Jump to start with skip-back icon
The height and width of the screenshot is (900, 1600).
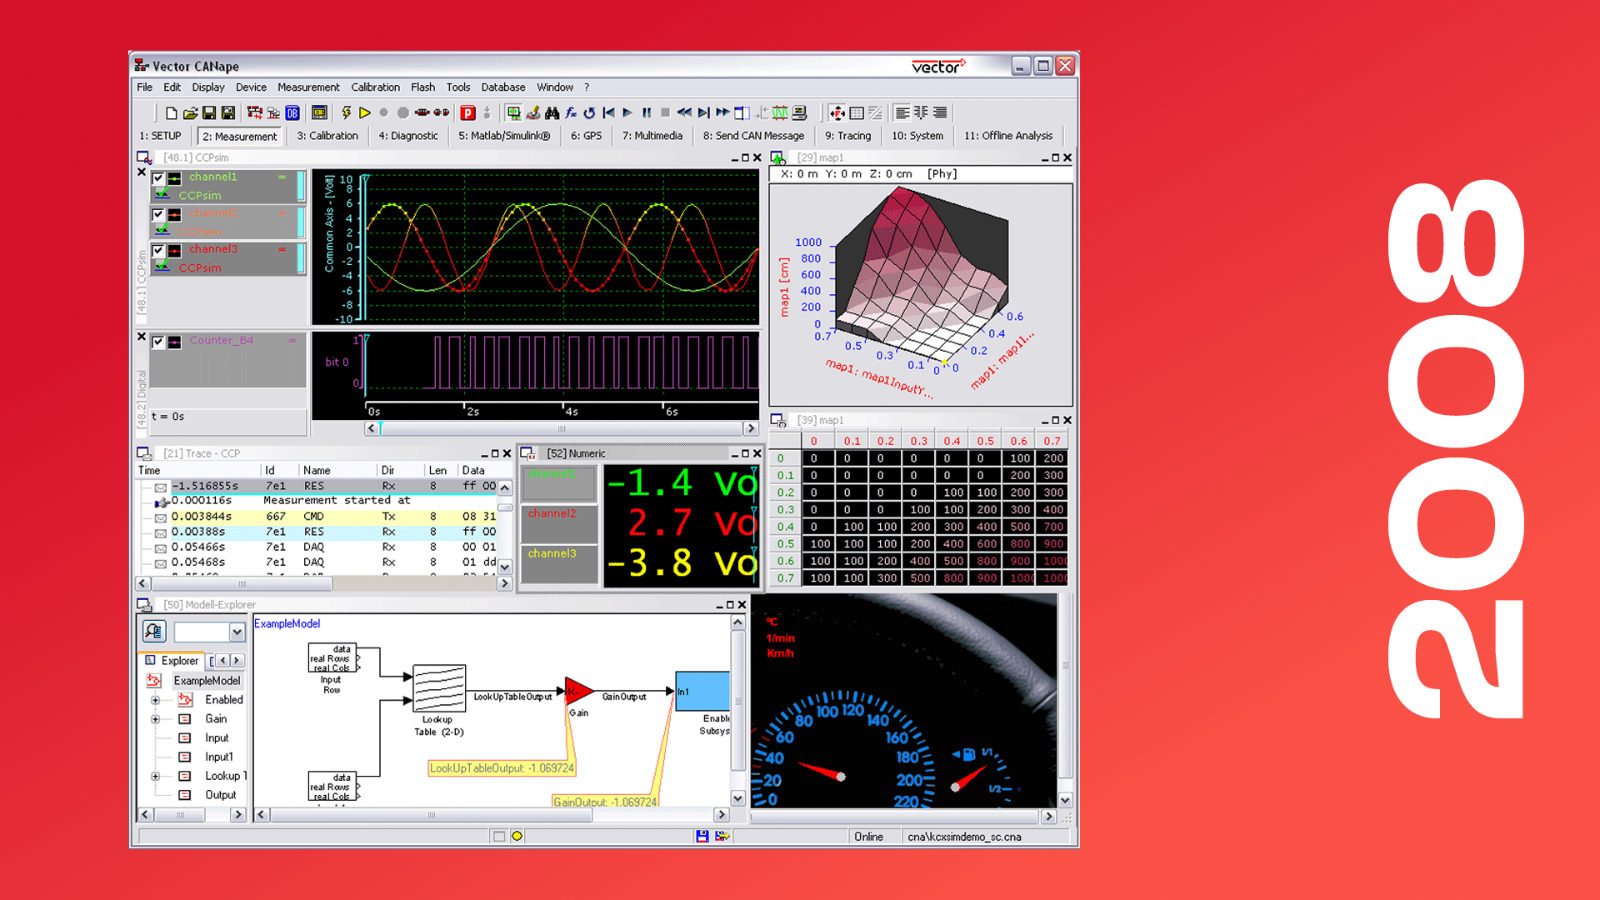coord(608,113)
